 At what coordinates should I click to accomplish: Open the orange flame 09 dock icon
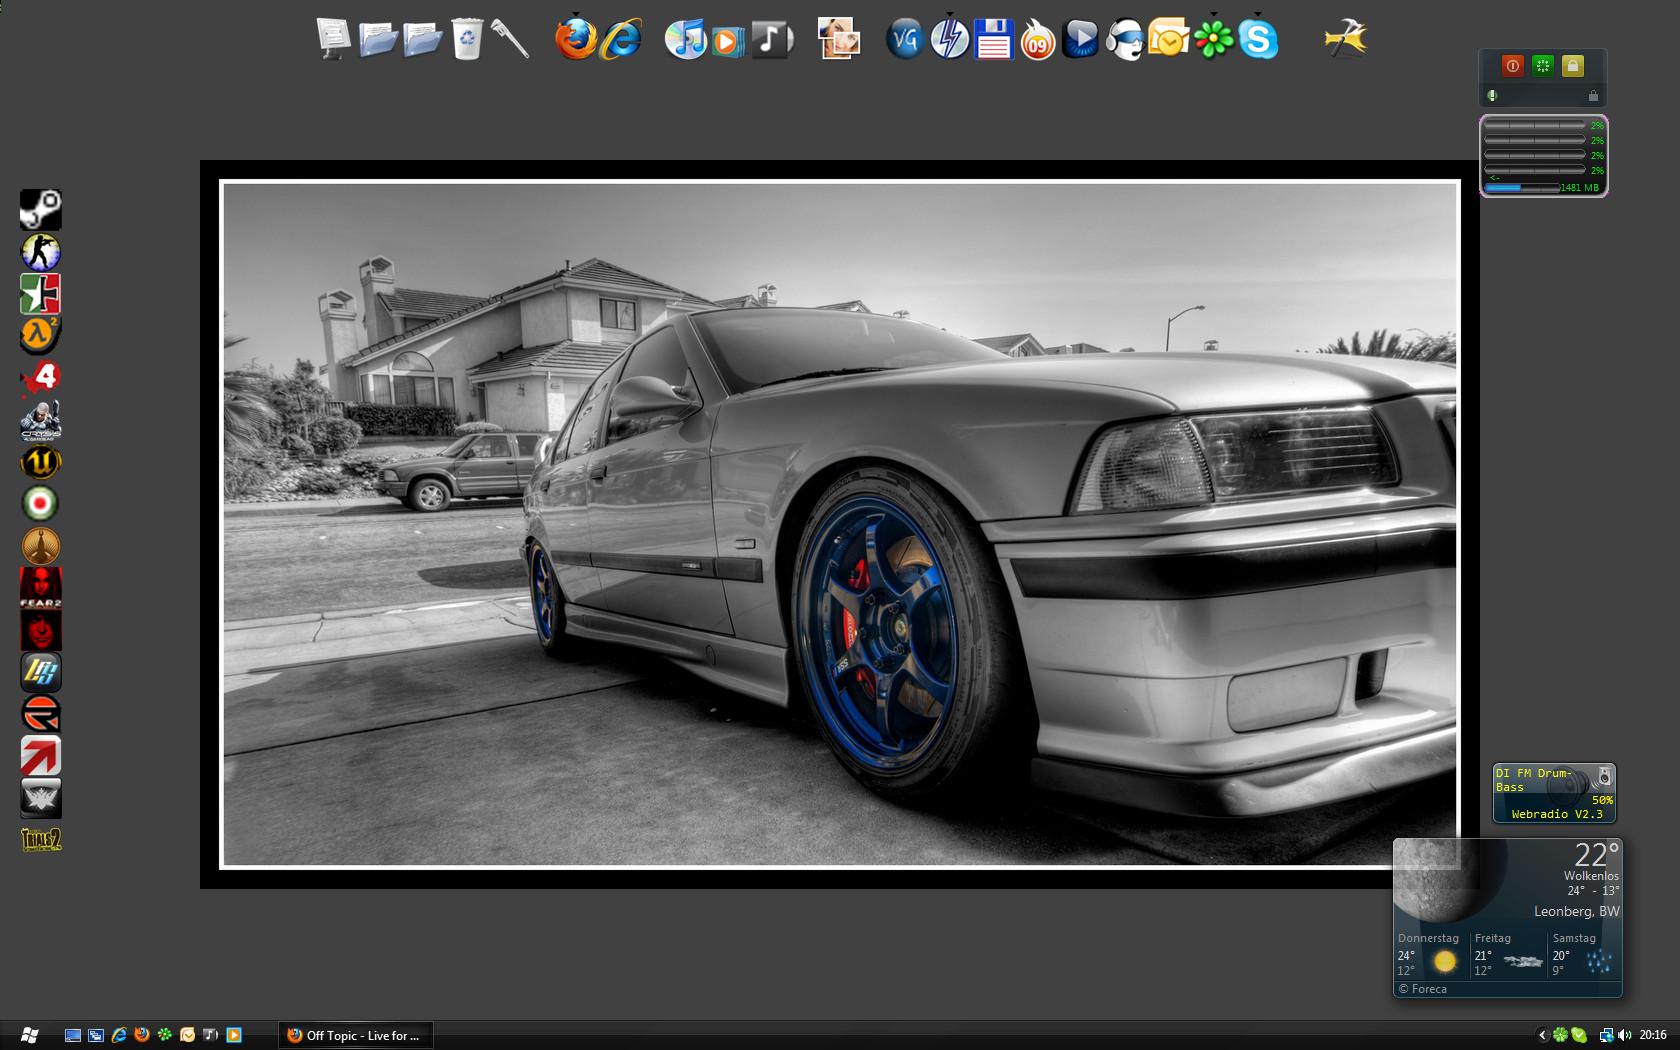(1037, 39)
